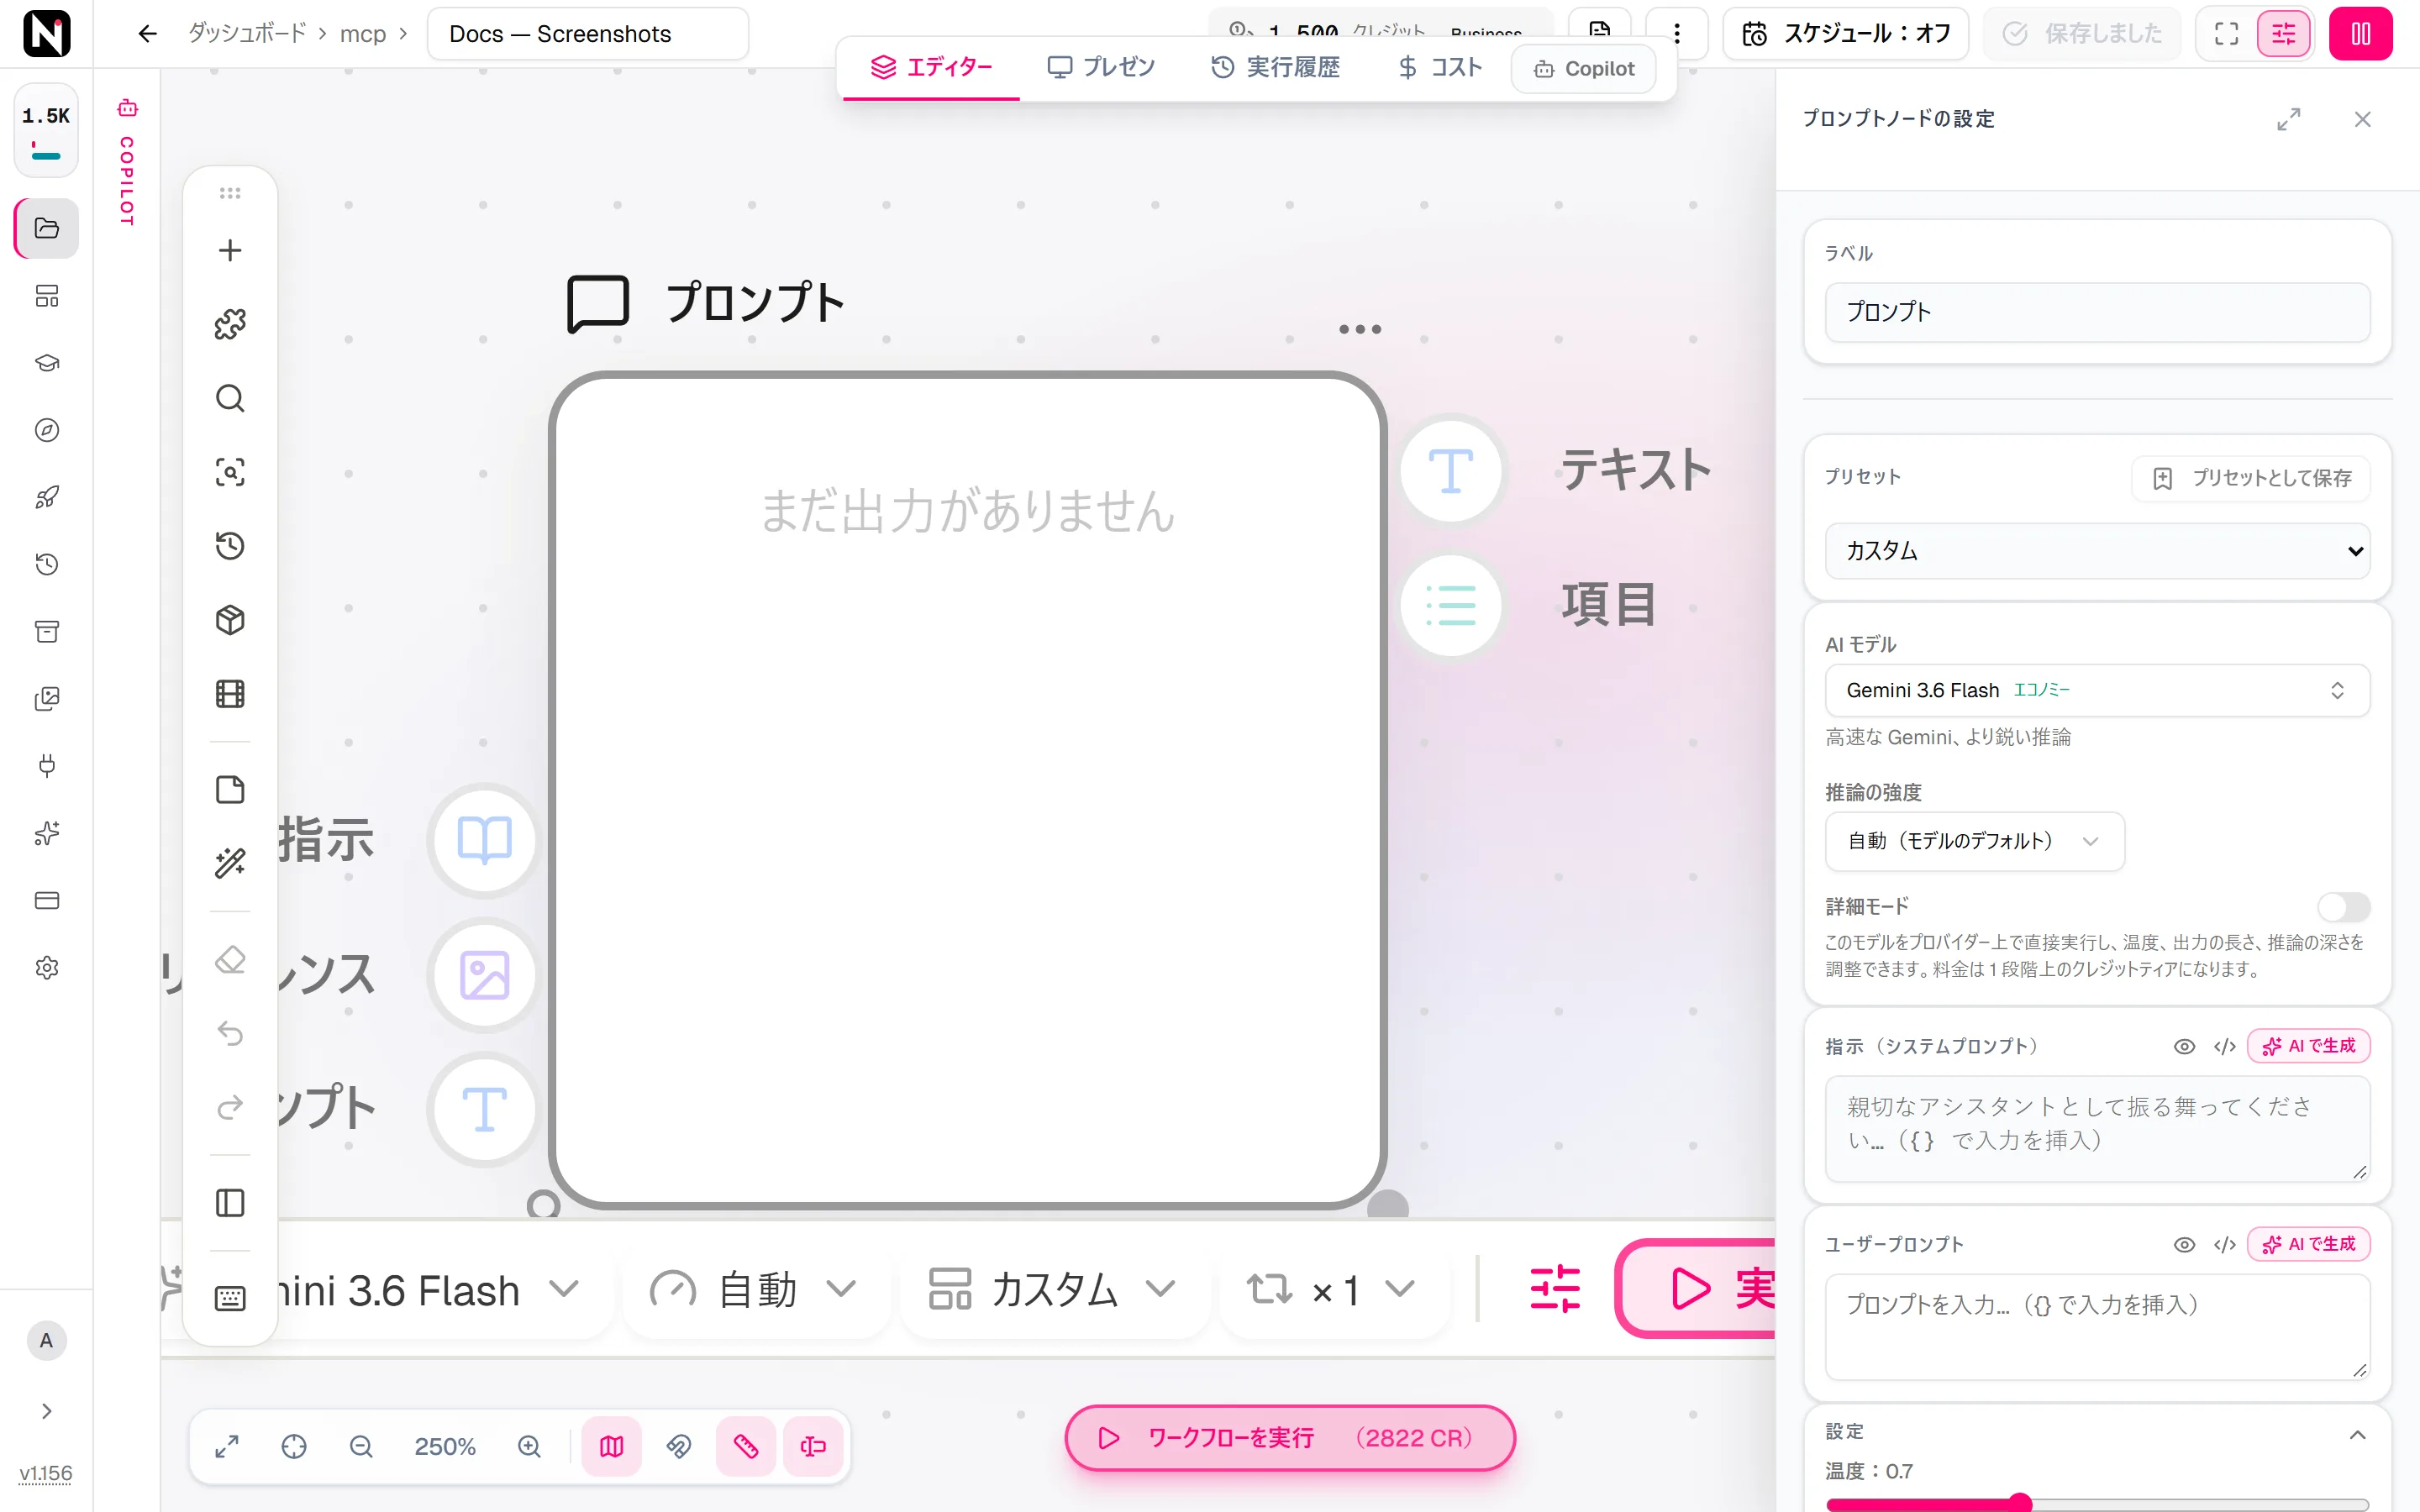The image size is (2420, 1512).
Task: Click the zoom-out magnifier in bottom bar
Action: pyautogui.click(x=361, y=1447)
